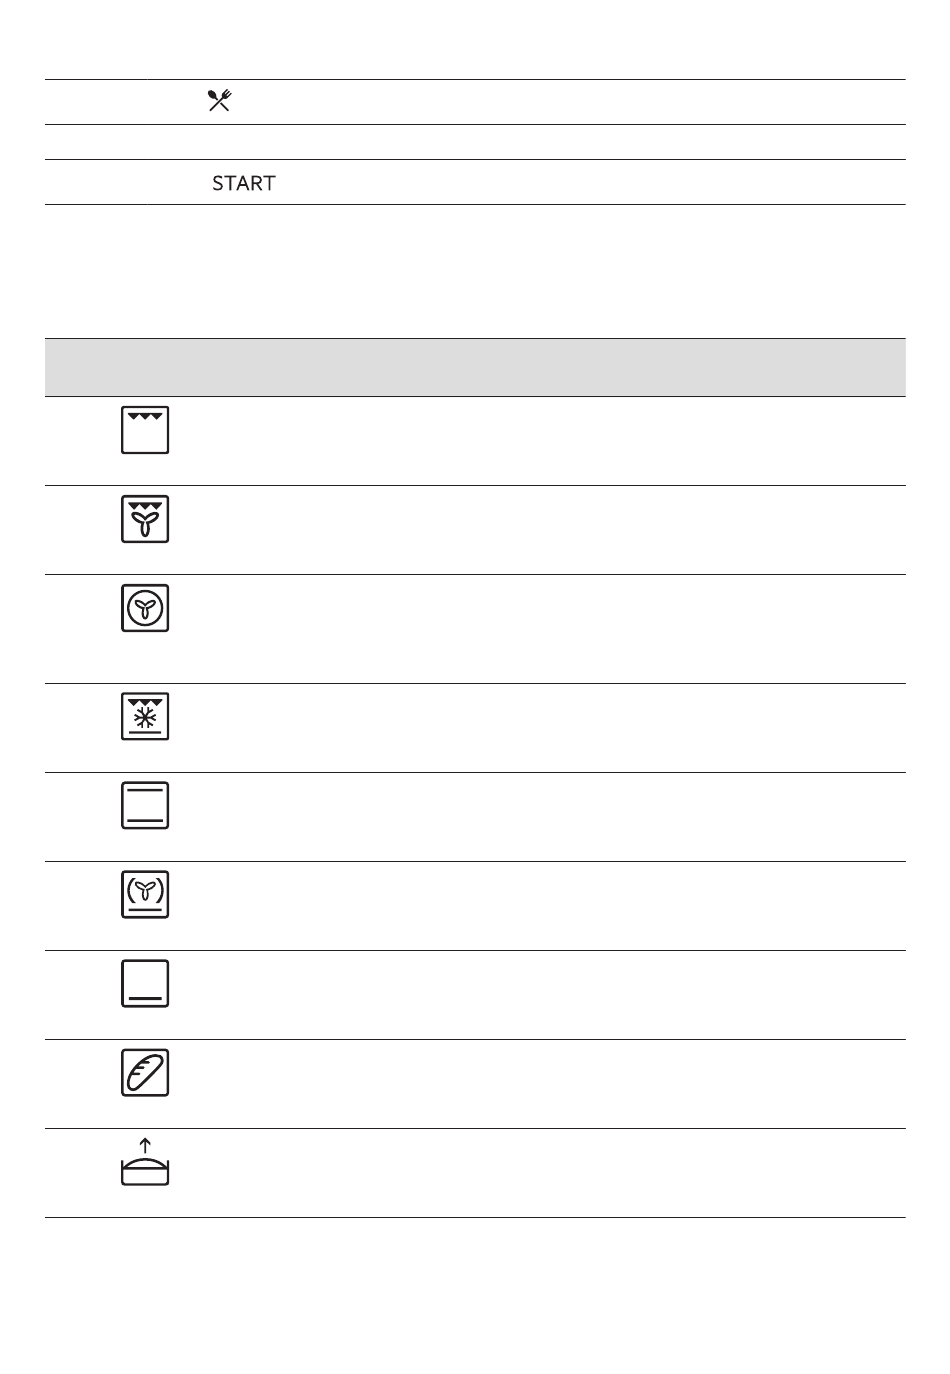Image resolution: width=950 pixels, height=1374 pixels.
Task: Select the snowflake frozen foods icon
Action: pos(145,716)
